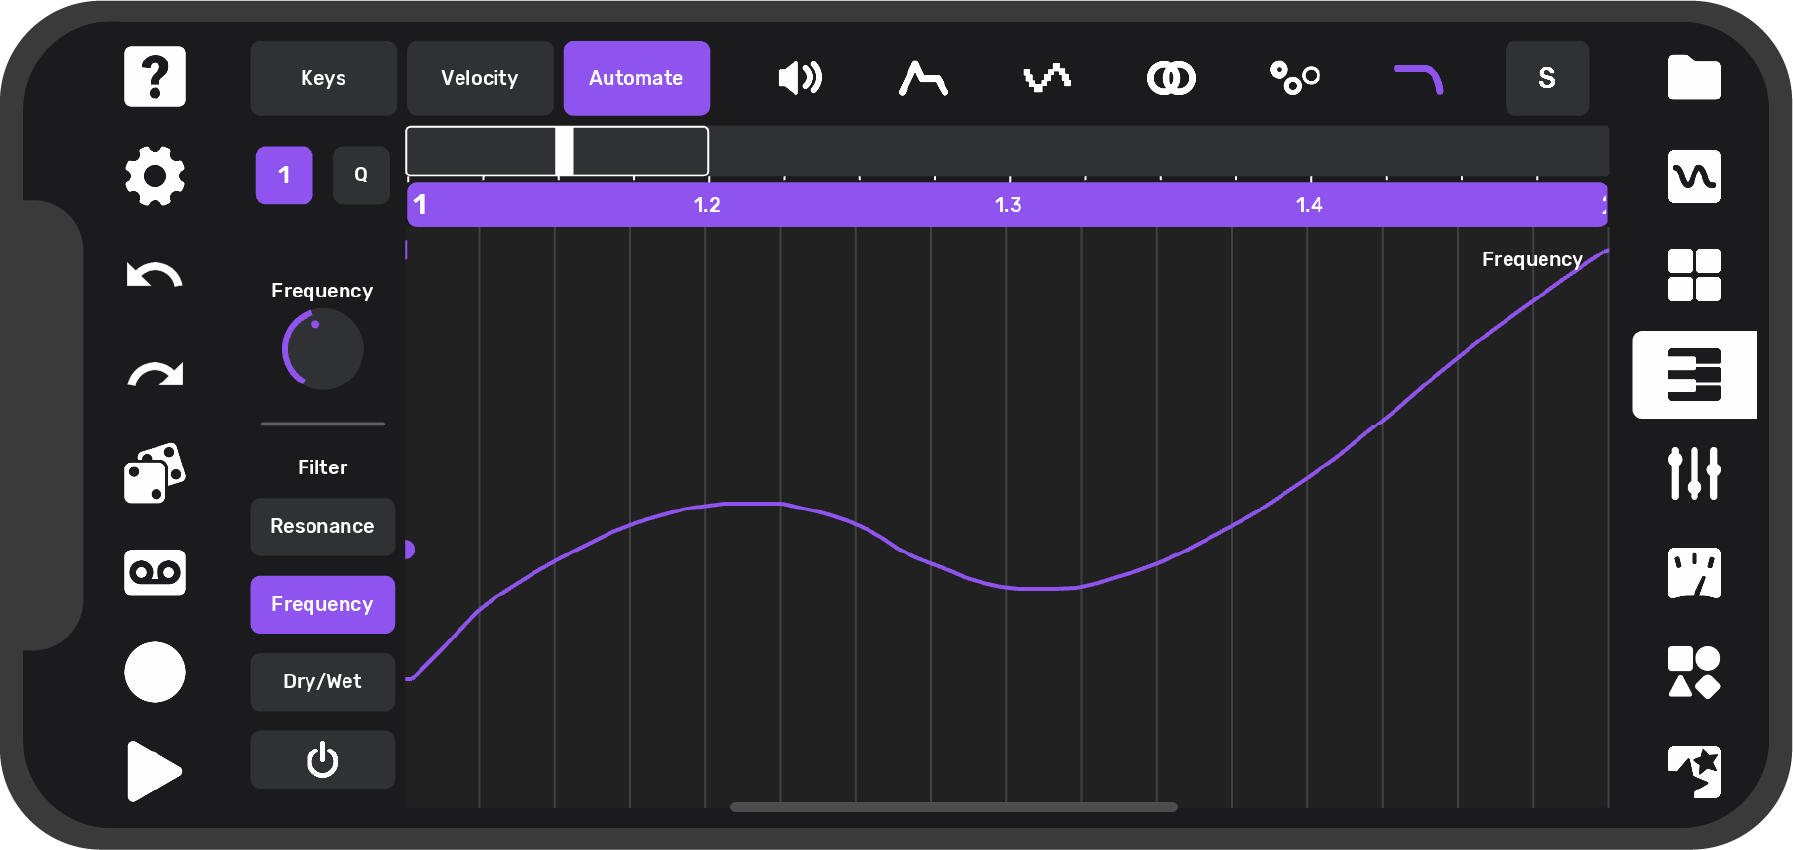Viewport: 1793px width, 850px height.
Task: Click the purple handle at the graph's left edge
Action: pos(409,549)
